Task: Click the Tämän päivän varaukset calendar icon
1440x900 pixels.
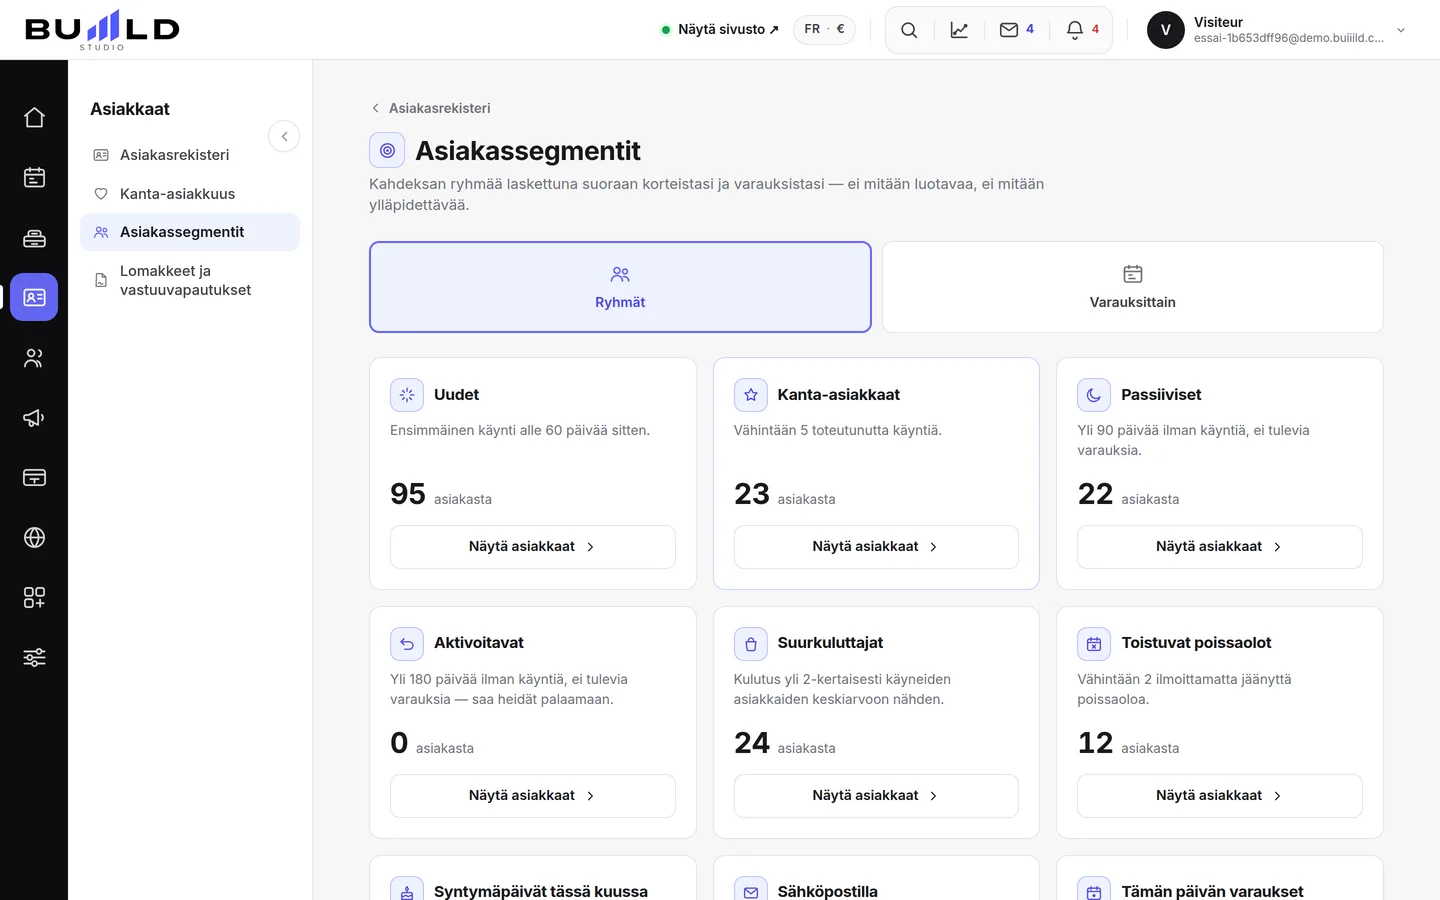Action: tap(1094, 889)
